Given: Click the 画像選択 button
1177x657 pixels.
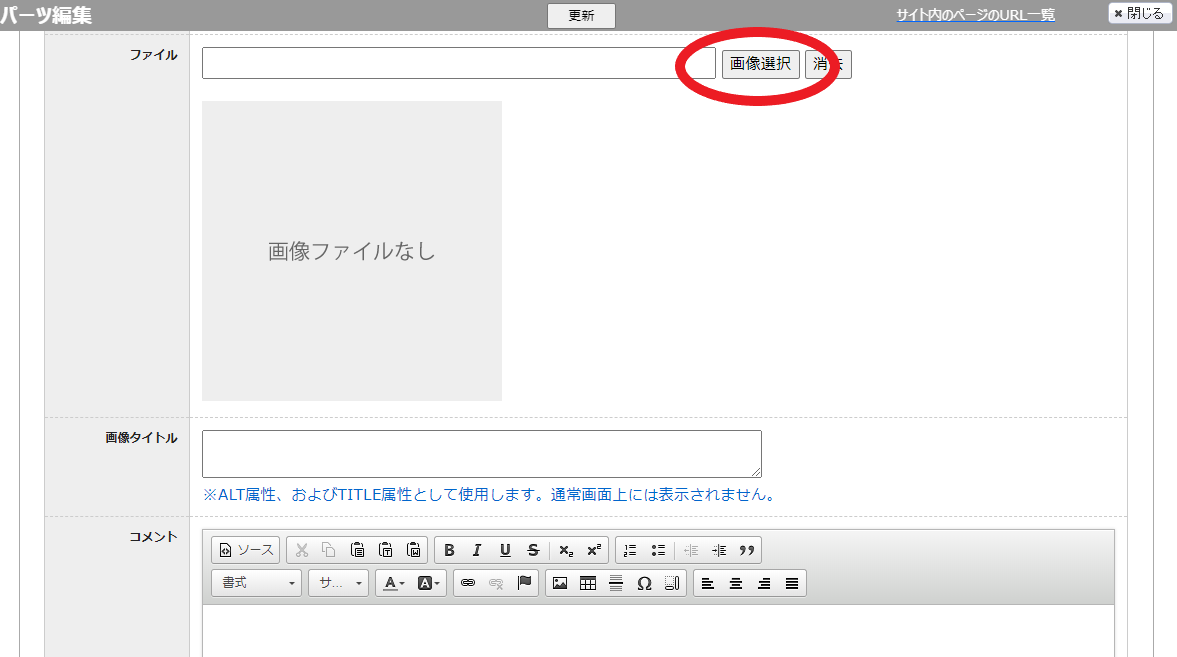Looking at the screenshot, I should coord(760,64).
